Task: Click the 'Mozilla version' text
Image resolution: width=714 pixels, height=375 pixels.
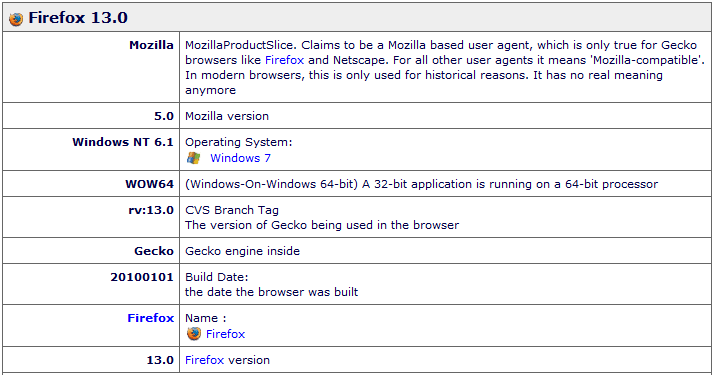Action: [227, 116]
